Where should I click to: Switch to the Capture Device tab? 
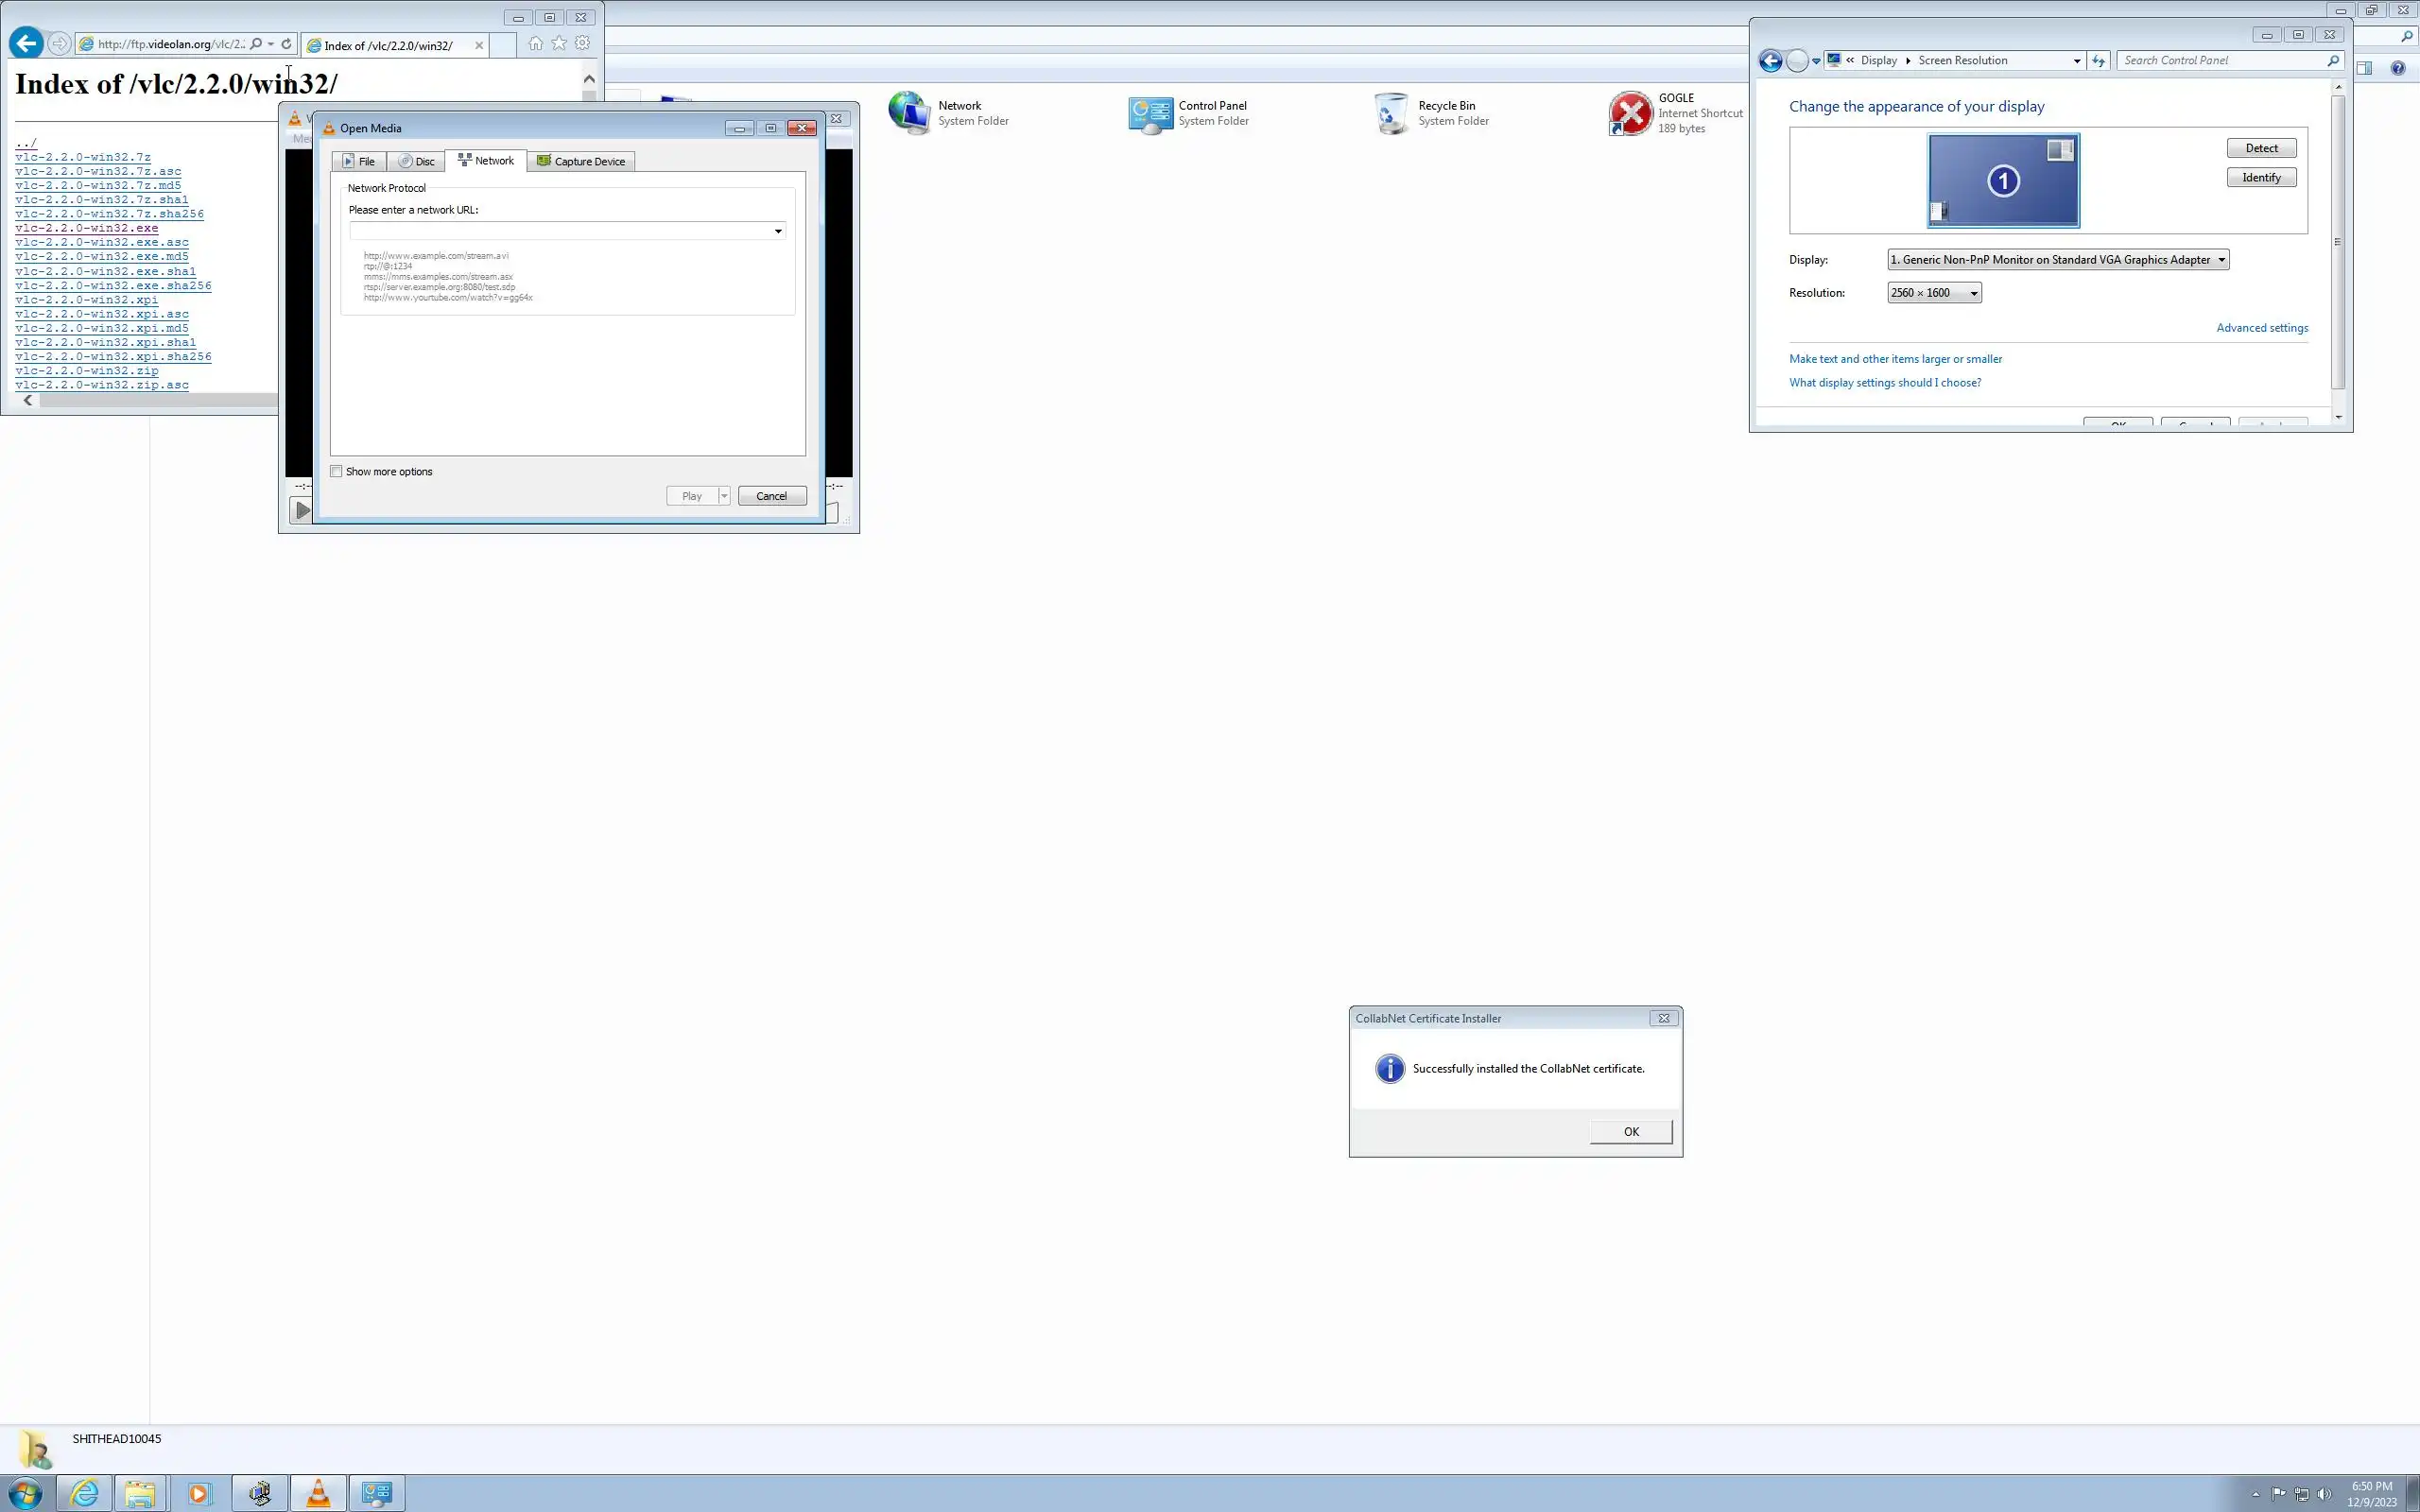(x=581, y=161)
